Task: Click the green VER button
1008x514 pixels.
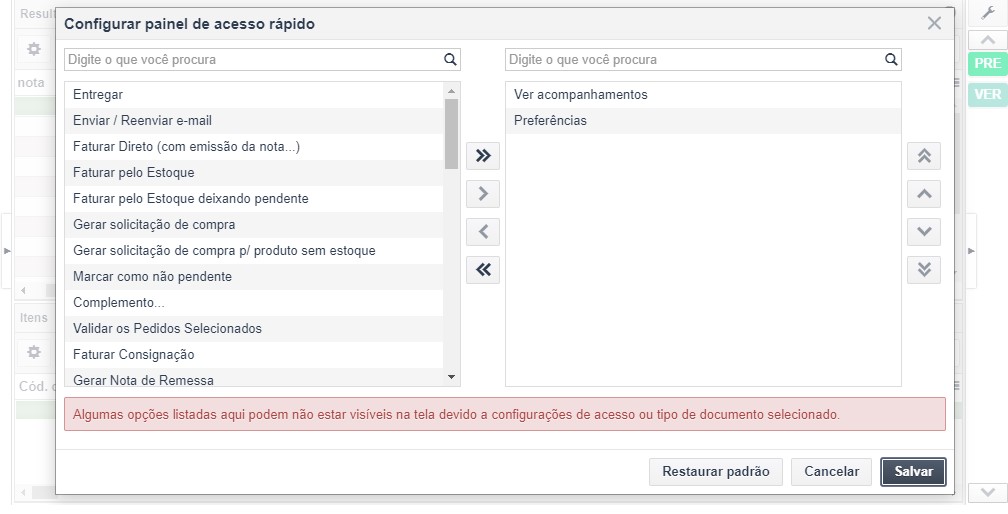Action: tap(988, 94)
